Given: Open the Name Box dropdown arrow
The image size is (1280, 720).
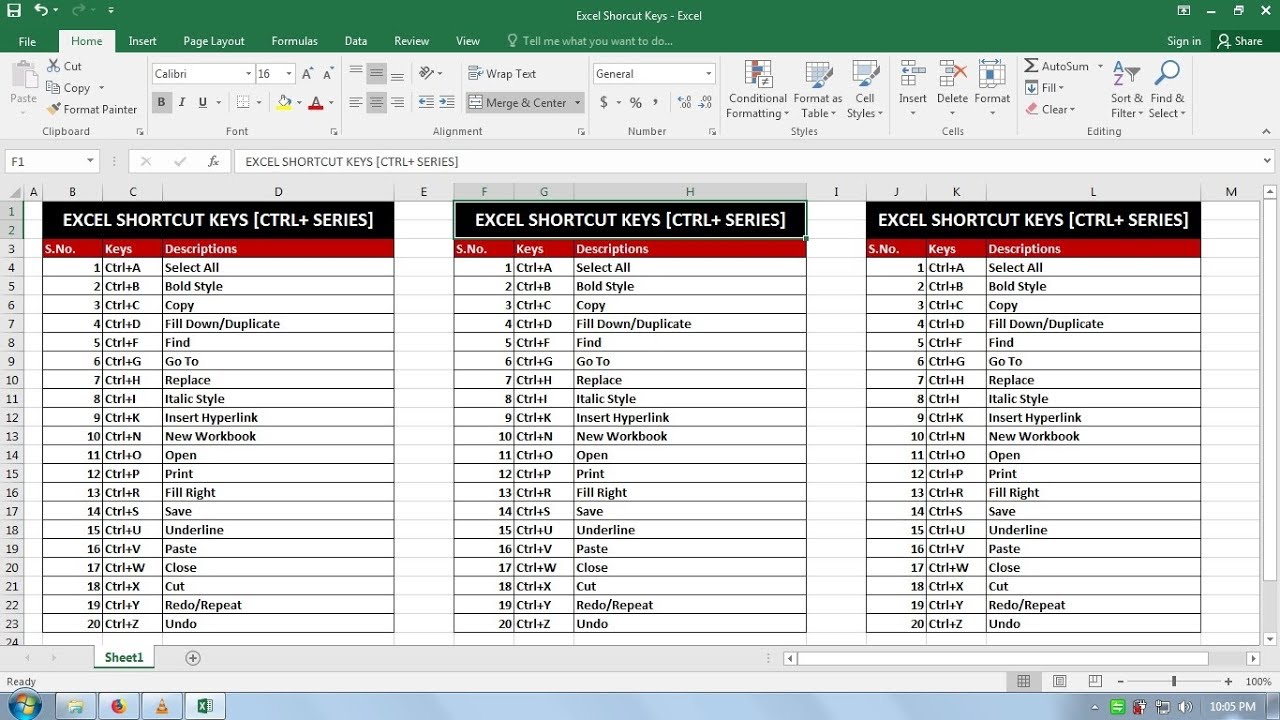Looking at the screenshot, I should point(90,161).
